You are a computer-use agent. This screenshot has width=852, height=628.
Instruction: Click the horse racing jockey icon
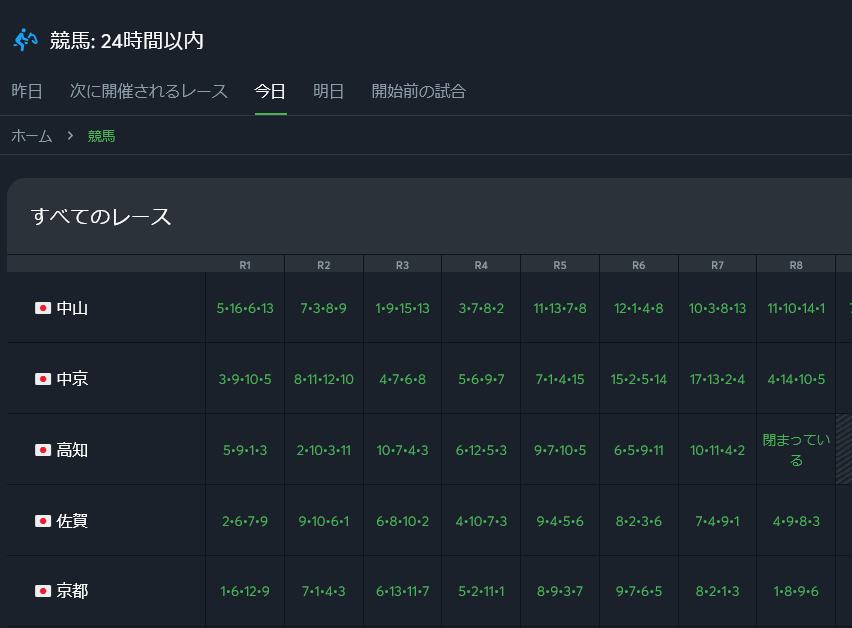(25, 40)
